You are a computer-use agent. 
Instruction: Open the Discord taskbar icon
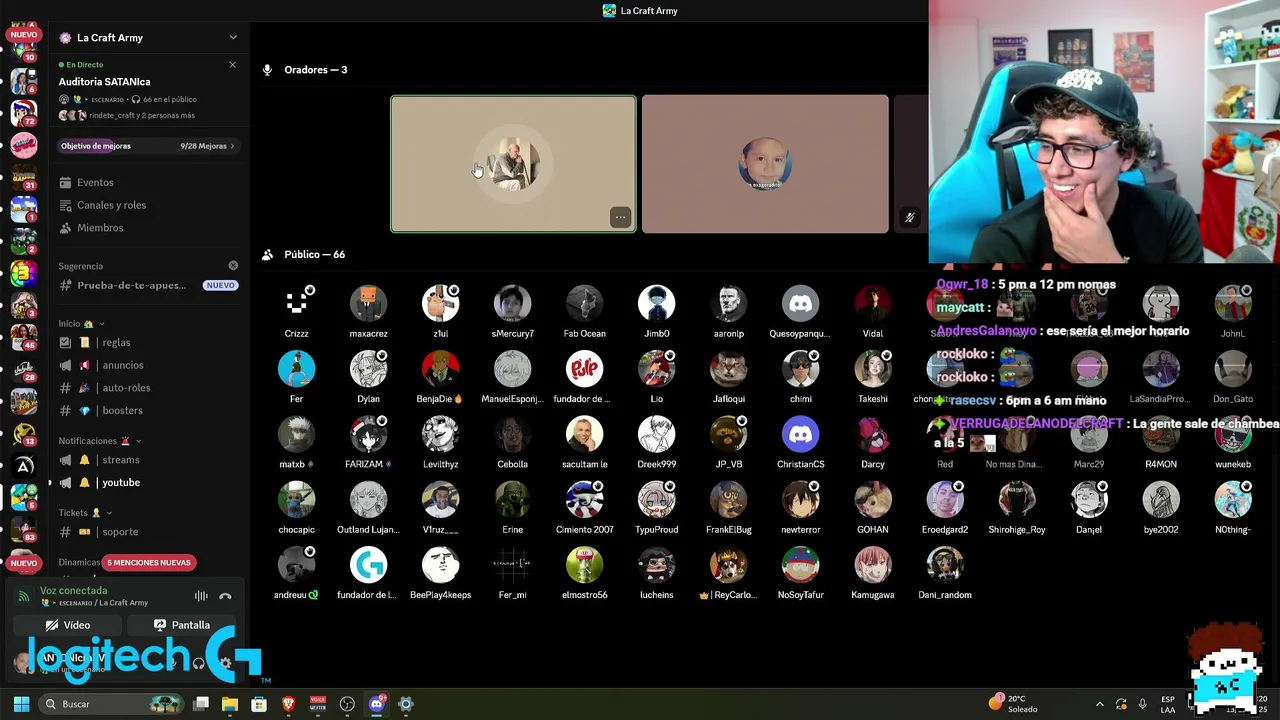pyautogui.click(x=376, y=704)
